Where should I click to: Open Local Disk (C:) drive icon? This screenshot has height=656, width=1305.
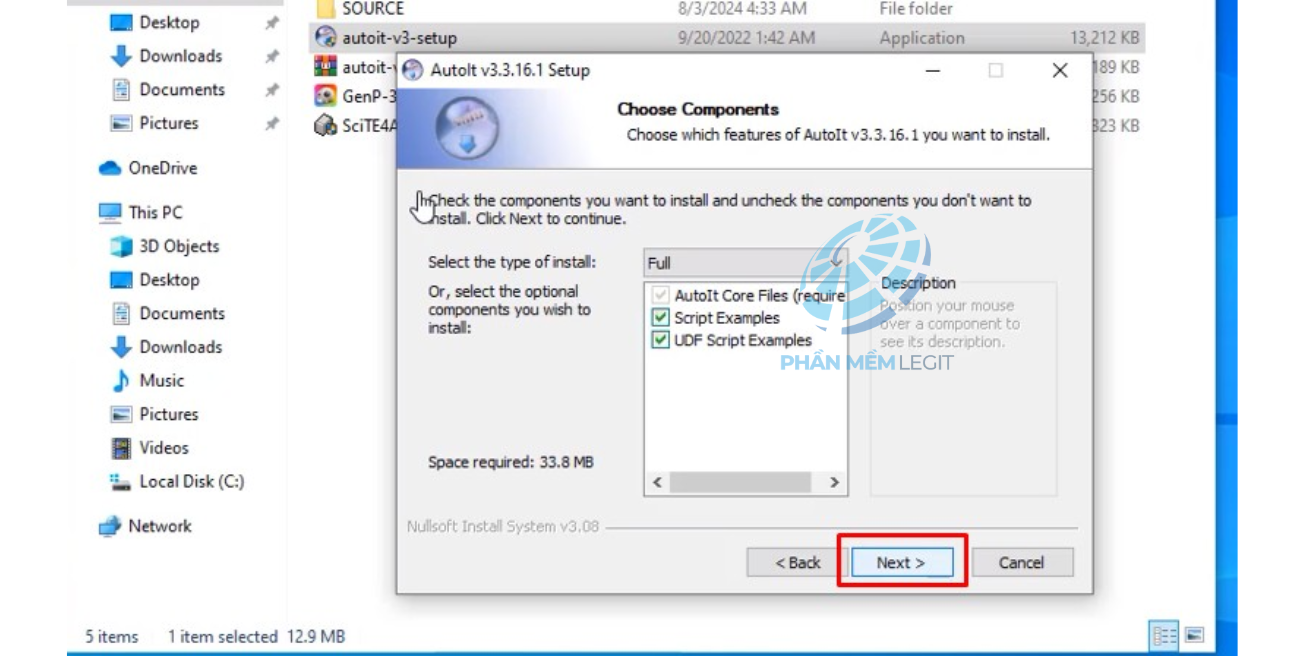(121, 482)
